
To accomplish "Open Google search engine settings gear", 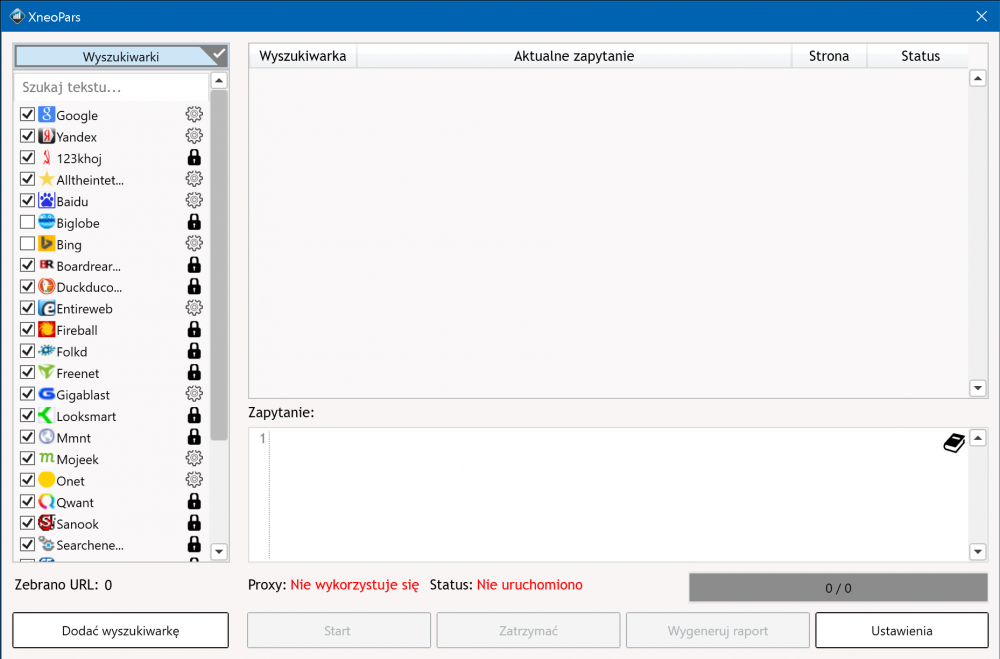I will pyautogui.click(x=194, y=114).
